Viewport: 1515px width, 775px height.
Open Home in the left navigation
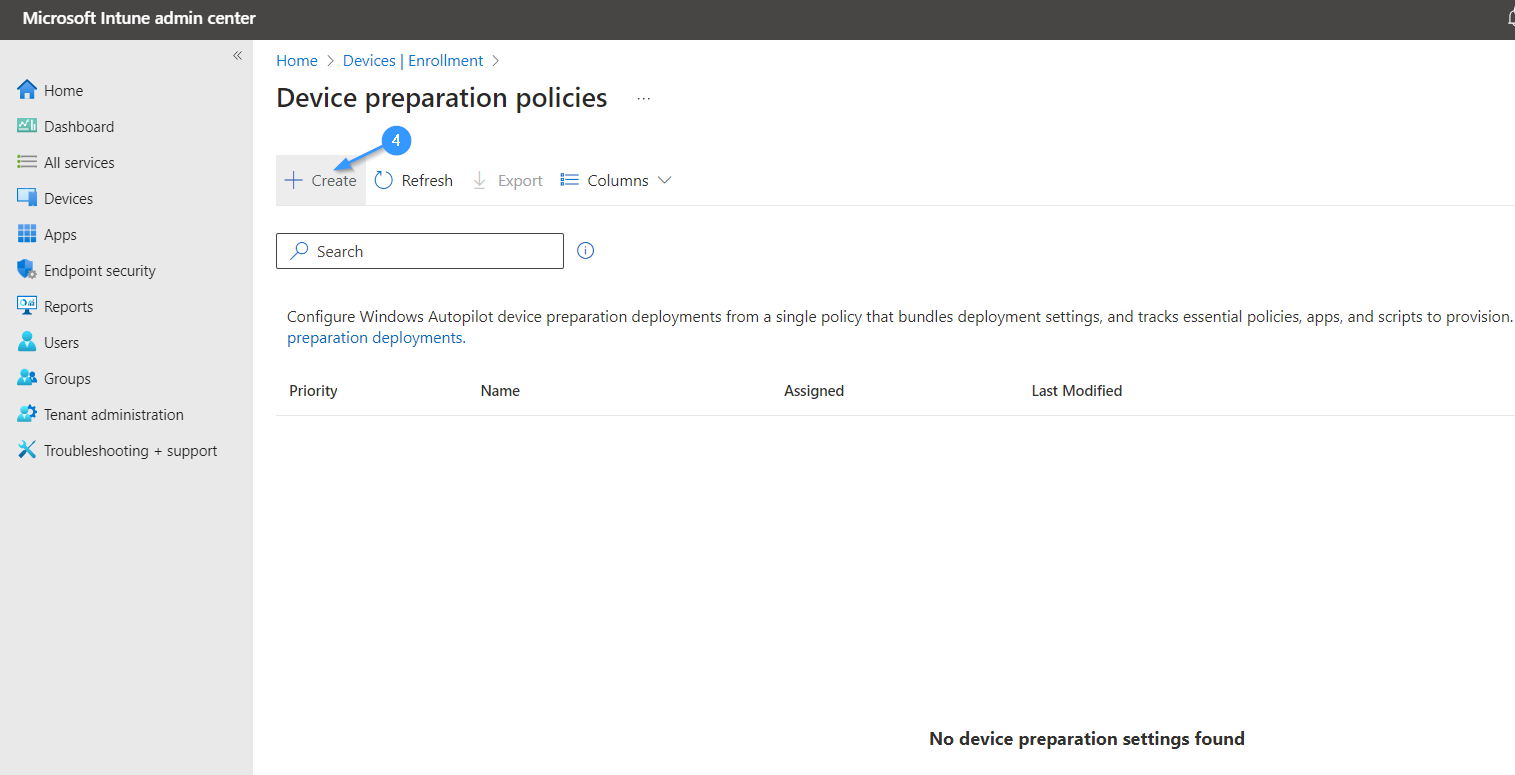tap(64, 90)
